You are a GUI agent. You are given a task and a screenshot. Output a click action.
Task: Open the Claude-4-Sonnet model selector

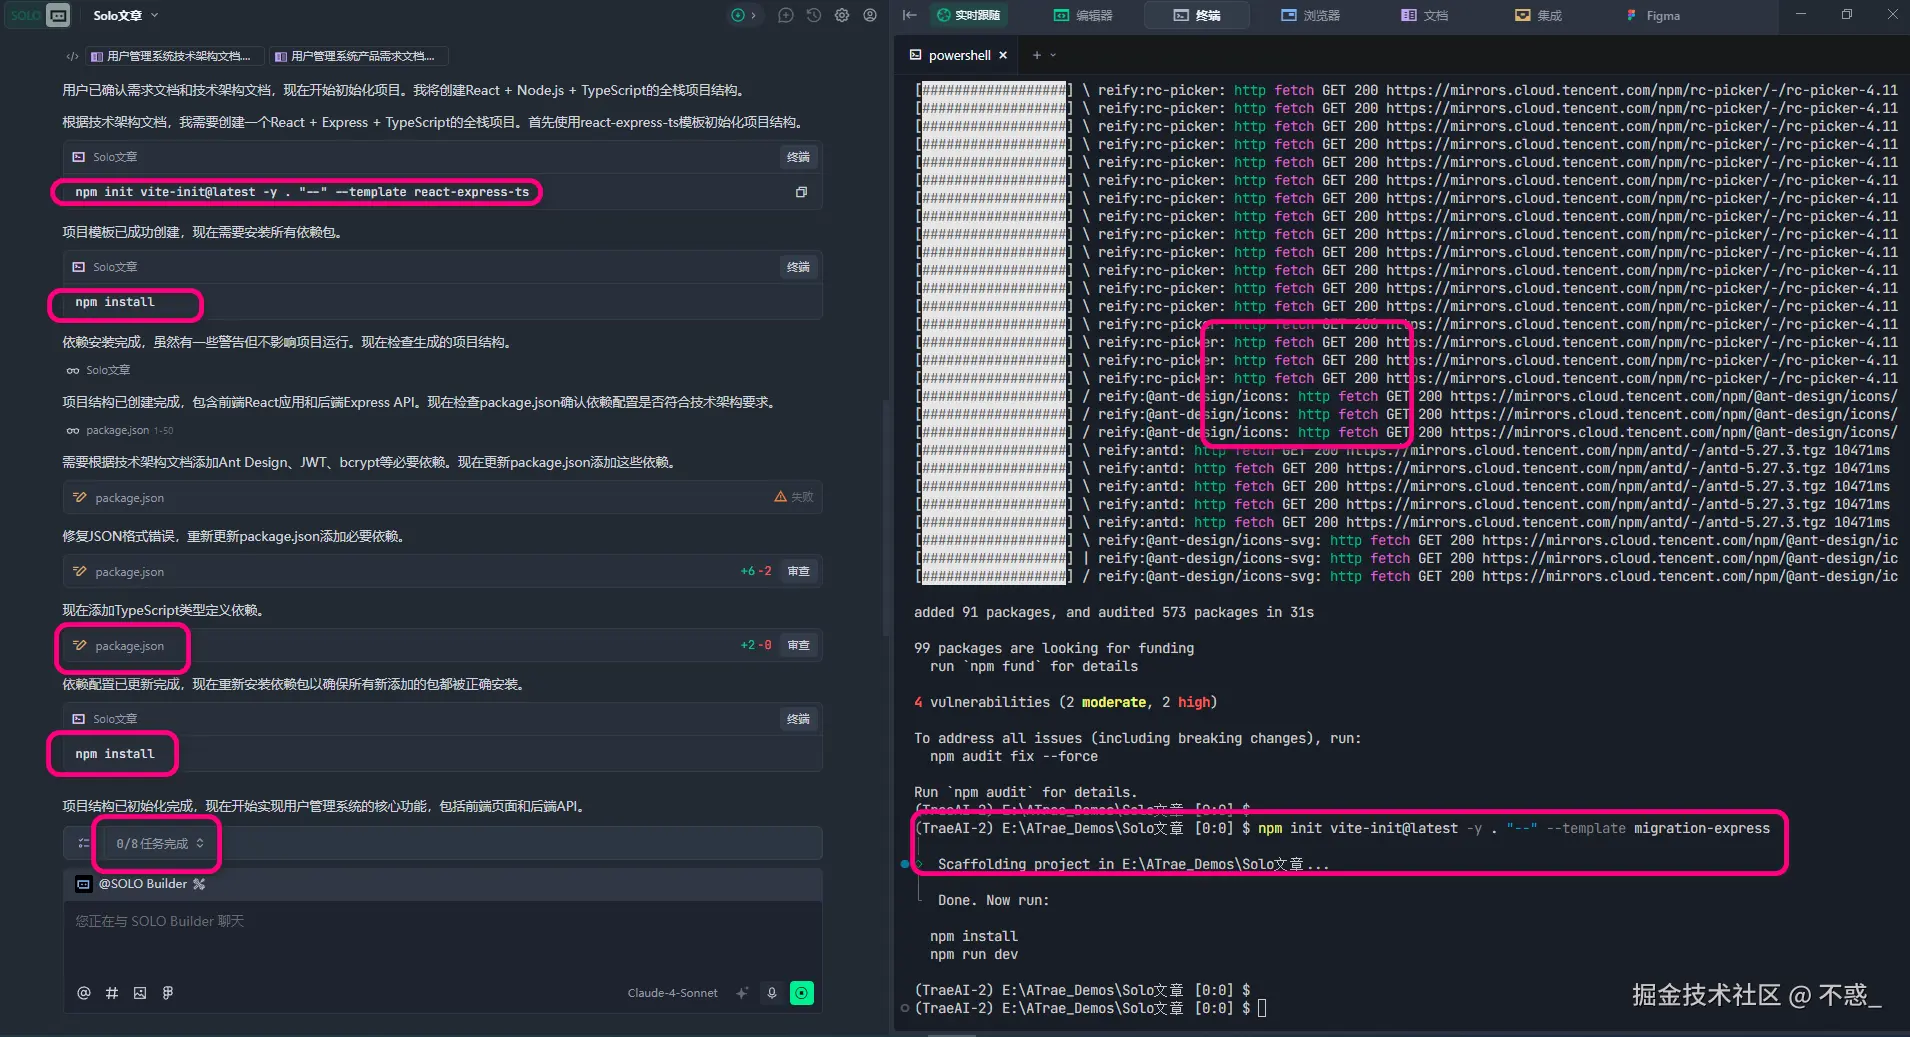(672, 993)
